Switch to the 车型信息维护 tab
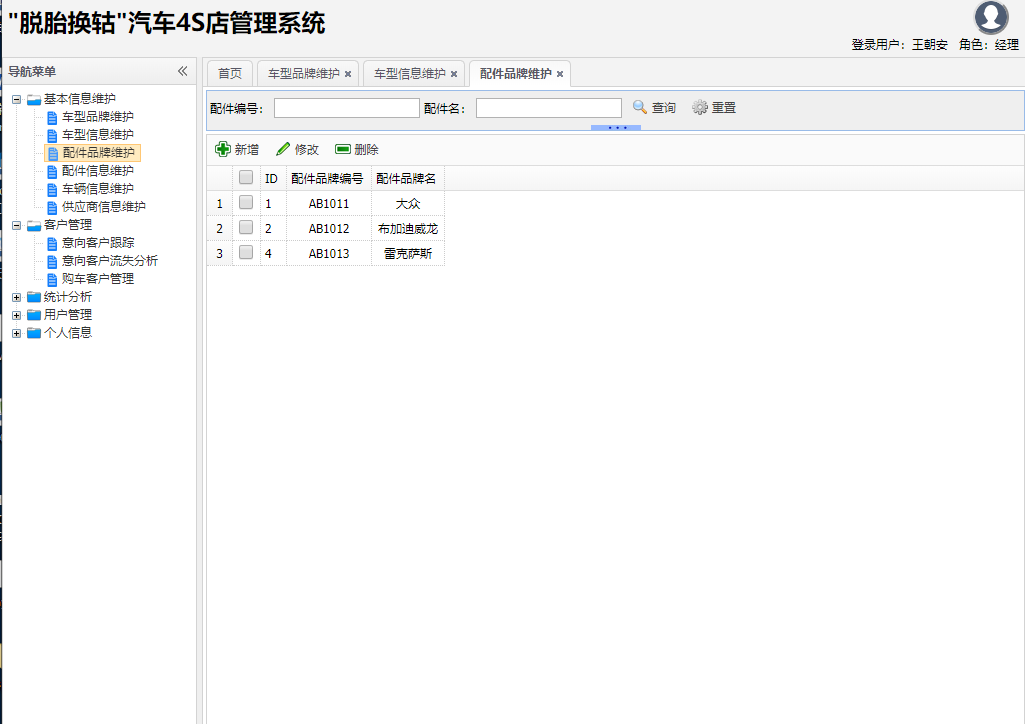 pyautogui.click(x=409, y=74)
